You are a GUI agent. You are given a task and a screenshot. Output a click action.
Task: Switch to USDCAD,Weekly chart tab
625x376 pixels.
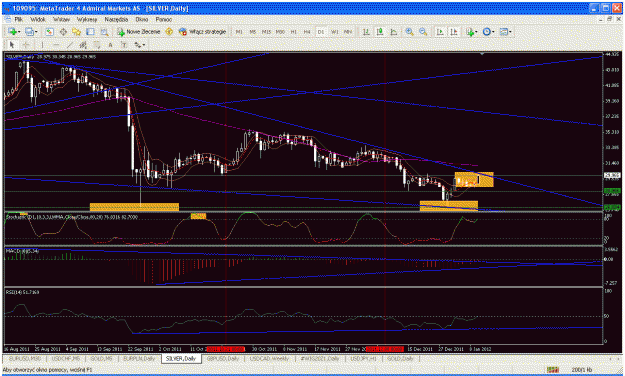pos(269,359)
